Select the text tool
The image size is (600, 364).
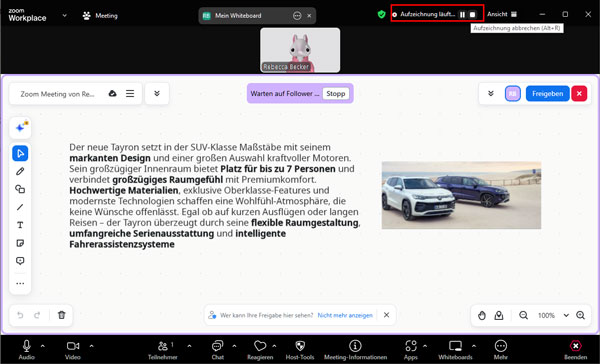coord(20,225)
